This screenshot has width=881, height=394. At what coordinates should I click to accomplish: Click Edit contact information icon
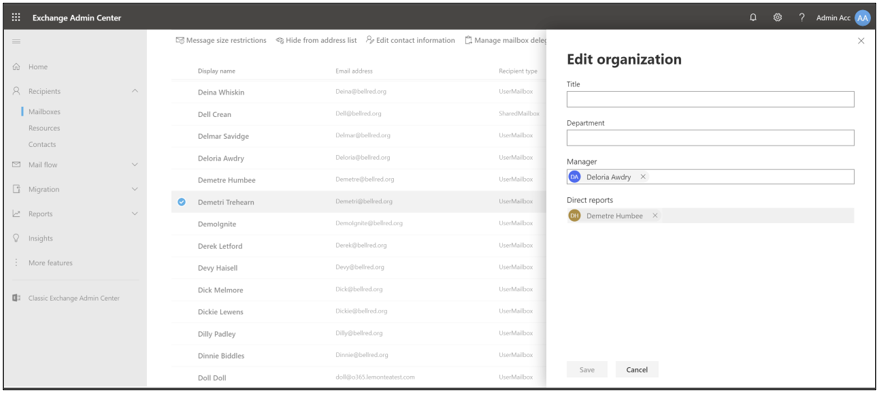click(x=370, y=40)
